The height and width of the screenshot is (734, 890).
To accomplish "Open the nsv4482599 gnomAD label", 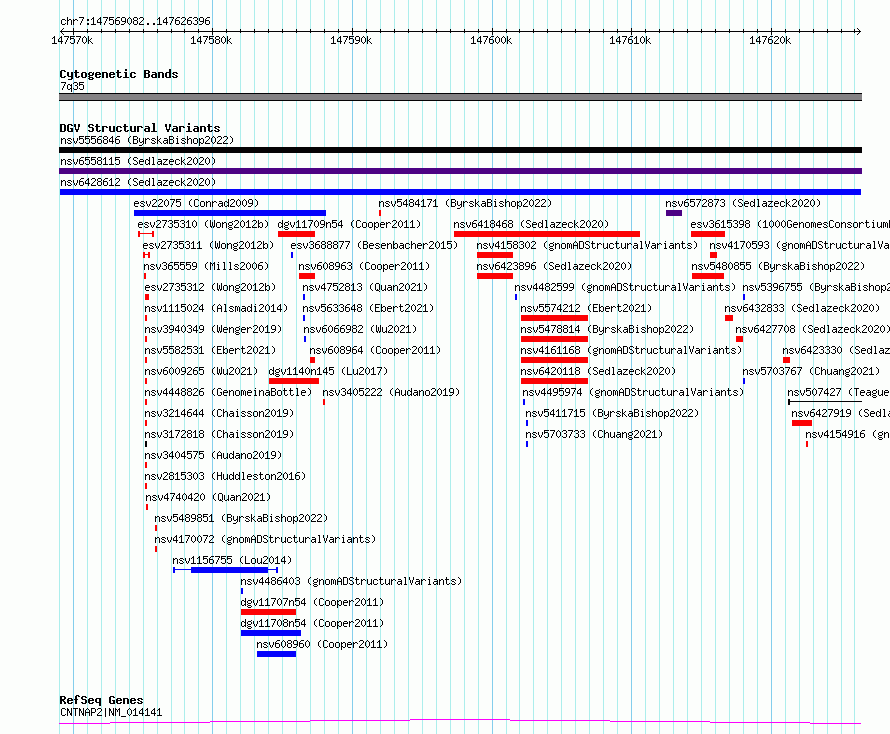I will click(x=625, y=287).
